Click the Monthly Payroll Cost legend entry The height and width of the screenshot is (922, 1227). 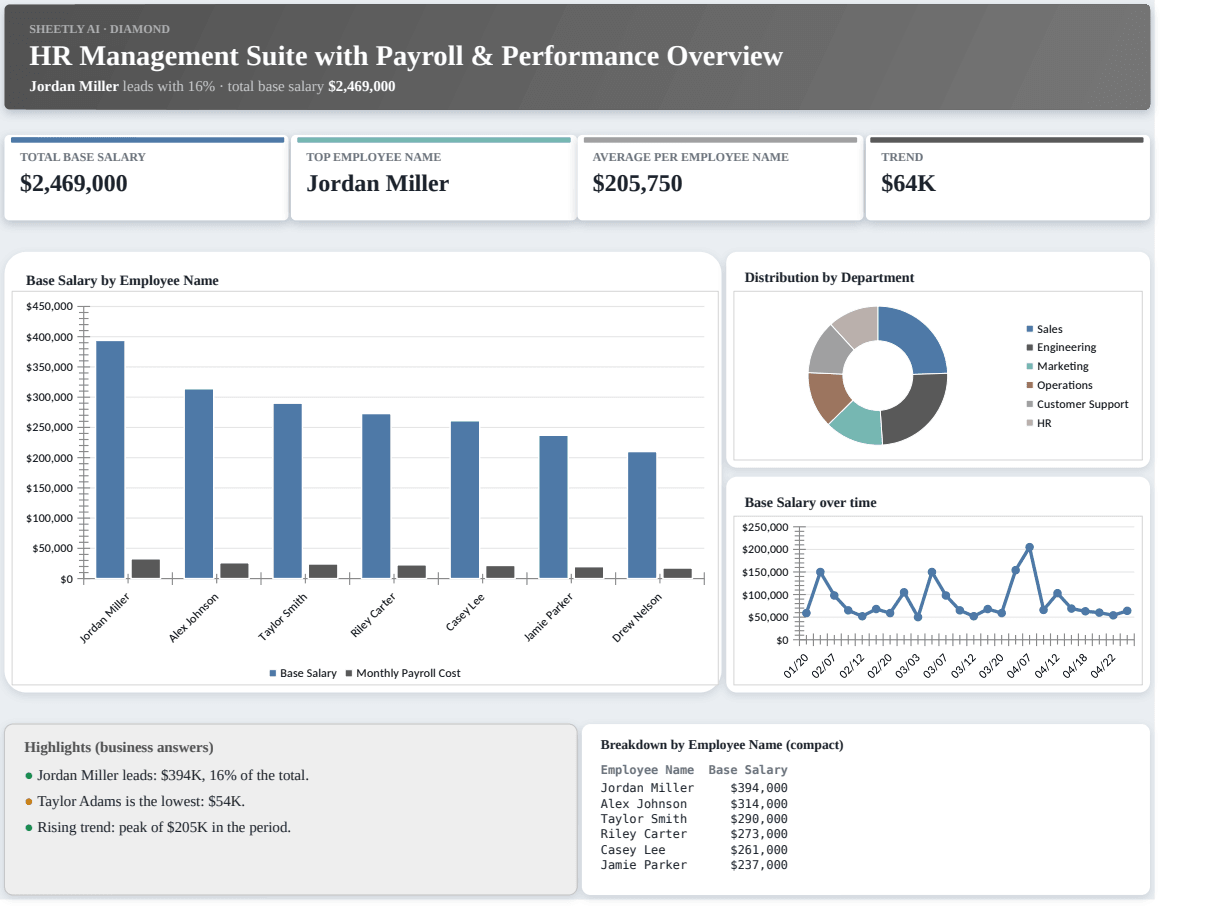(403, 673)
